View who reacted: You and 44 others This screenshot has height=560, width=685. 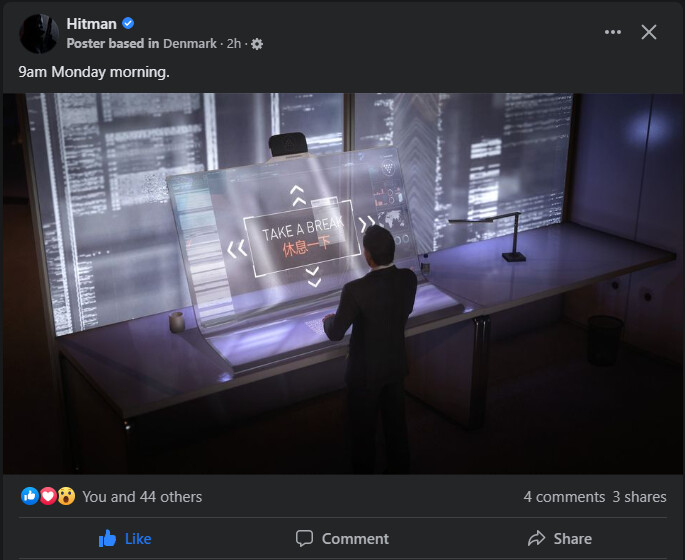click(142, 497)
